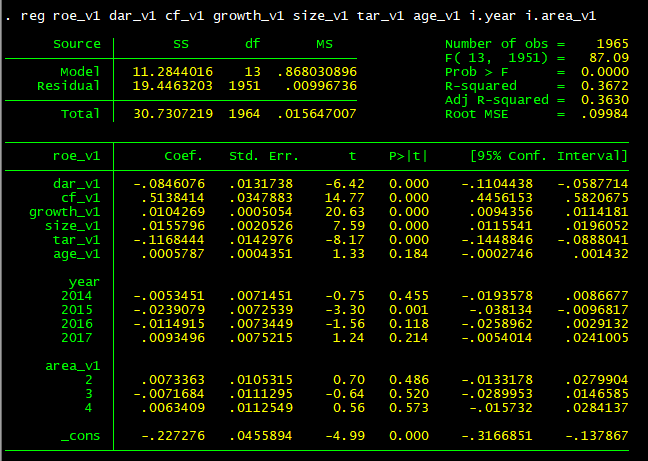Select variable name tar_v1

tap(76, 240)
